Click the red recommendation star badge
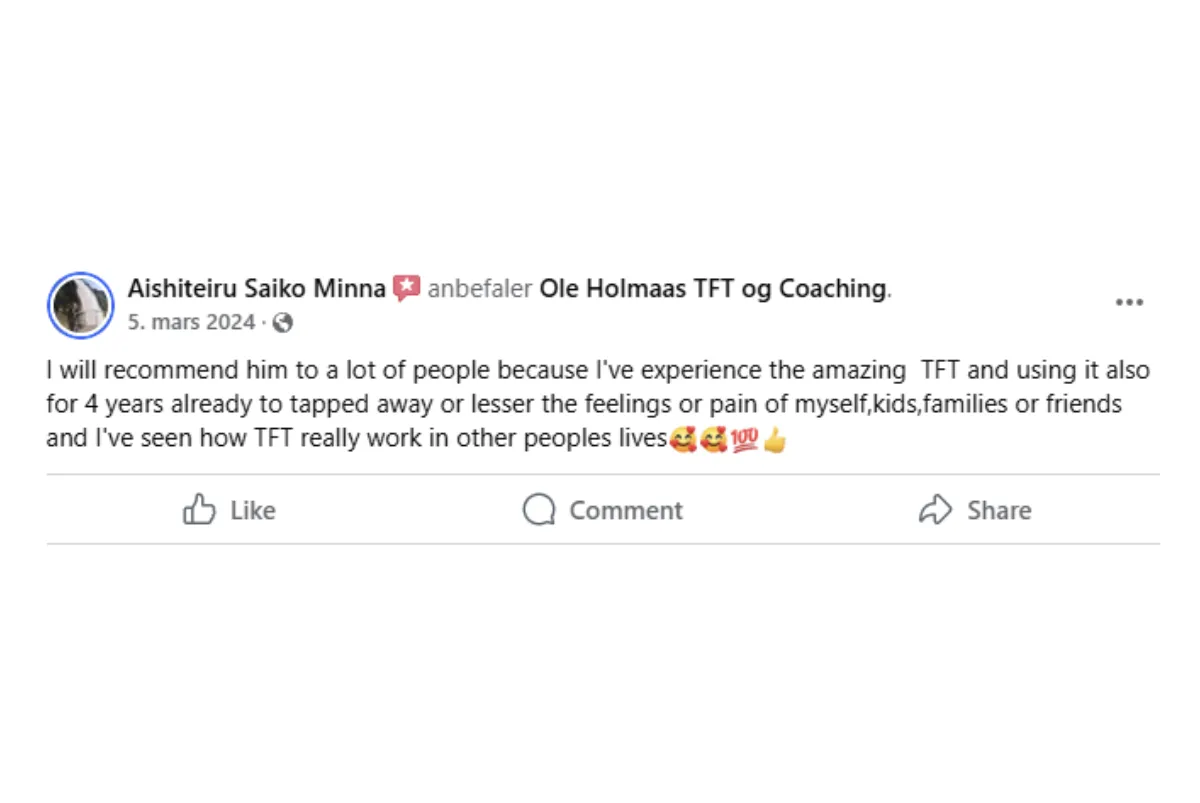1200x803 pixels. click(x=406, y=289)
